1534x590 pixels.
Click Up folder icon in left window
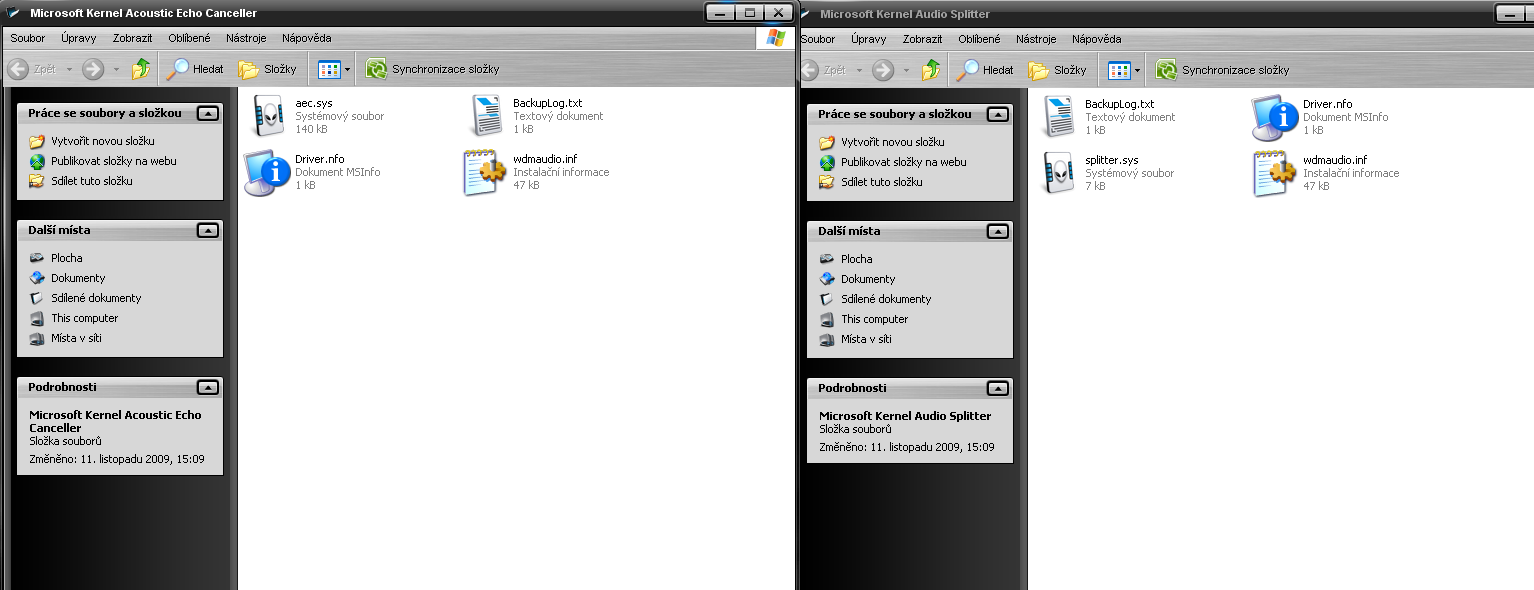141,69
